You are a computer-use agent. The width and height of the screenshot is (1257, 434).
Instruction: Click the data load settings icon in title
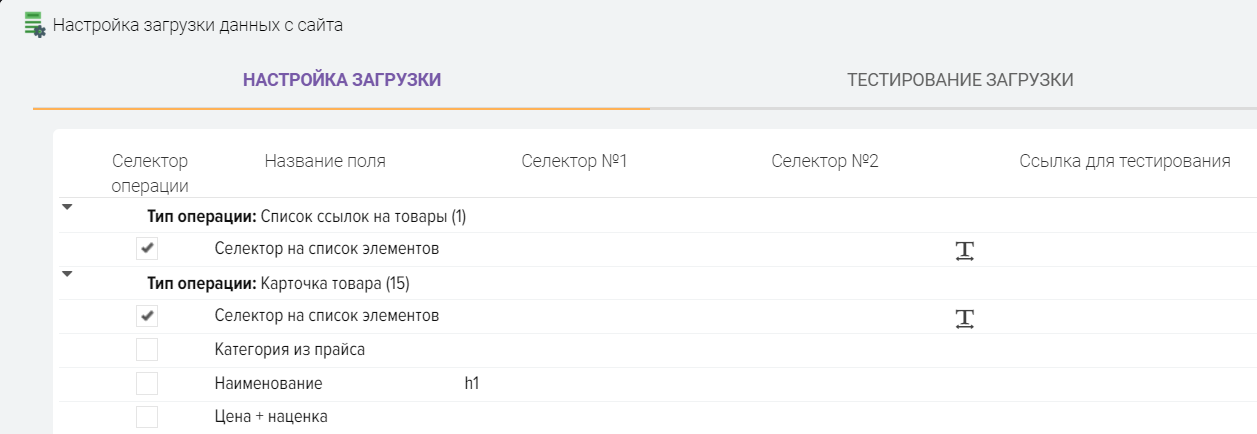click(34, 25)
